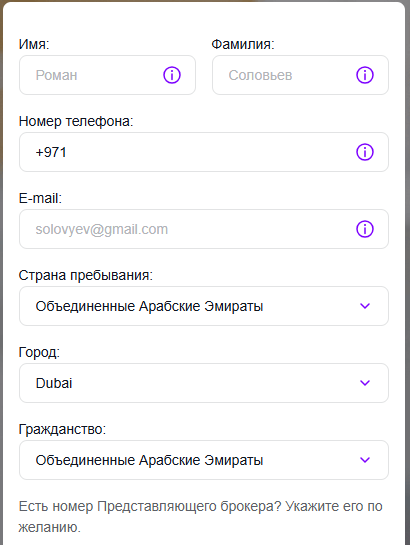Click the chevron in Страна пребывания field
The image size is (410, 545).
point(365,306)
